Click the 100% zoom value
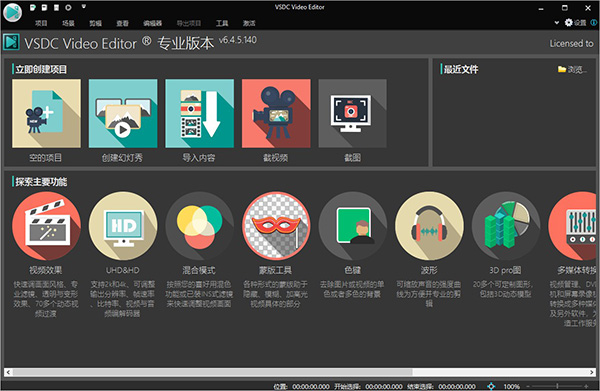Viewport: 600px width, 391px height. [511, 386]
